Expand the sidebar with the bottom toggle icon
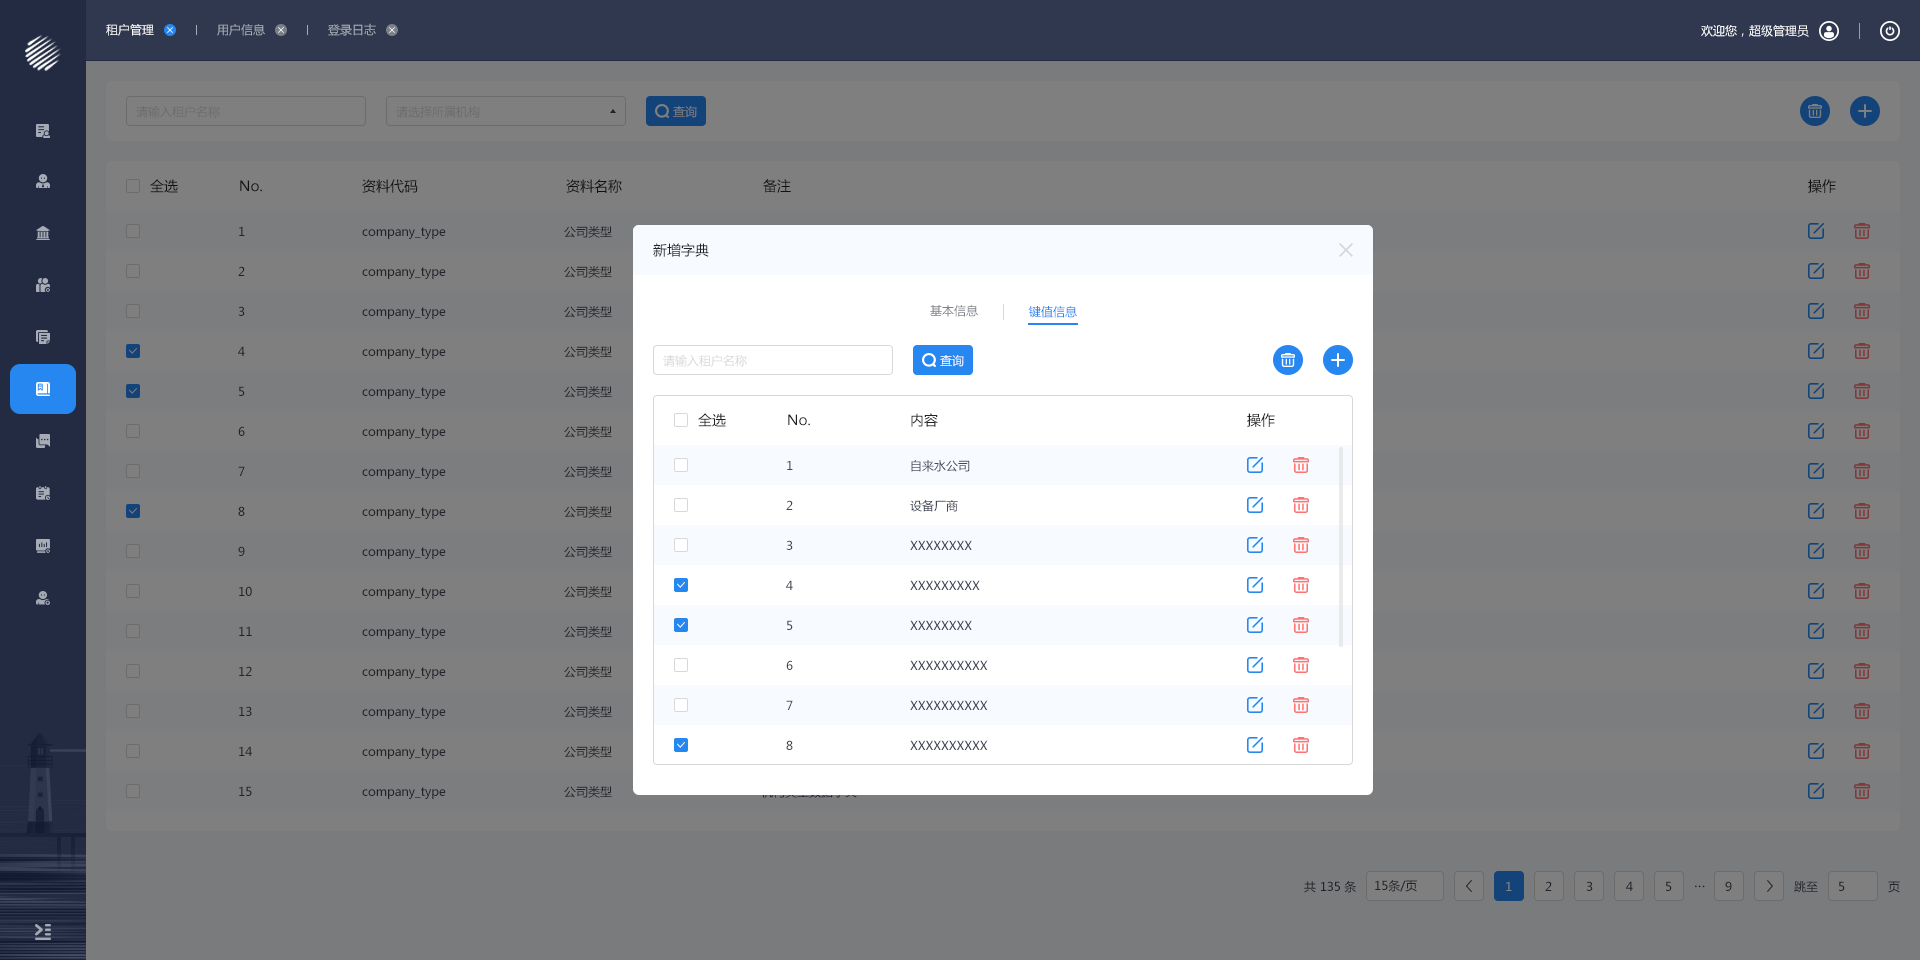 point(42,931)
